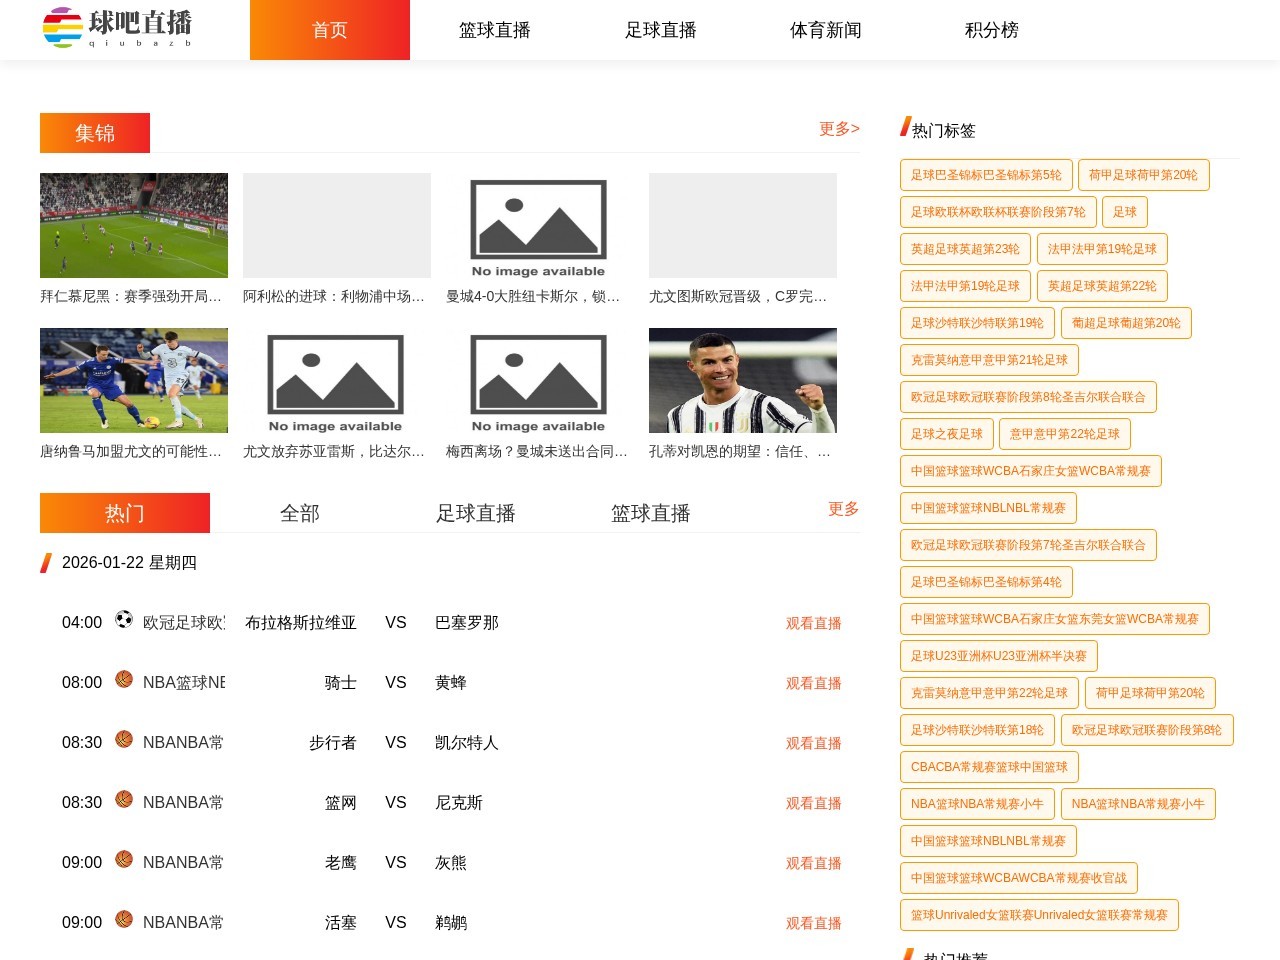This screenshot has width=1280, height=960.
Task: Click soccer ball icon for 04:00 match
Action: [x=124, y=619]
